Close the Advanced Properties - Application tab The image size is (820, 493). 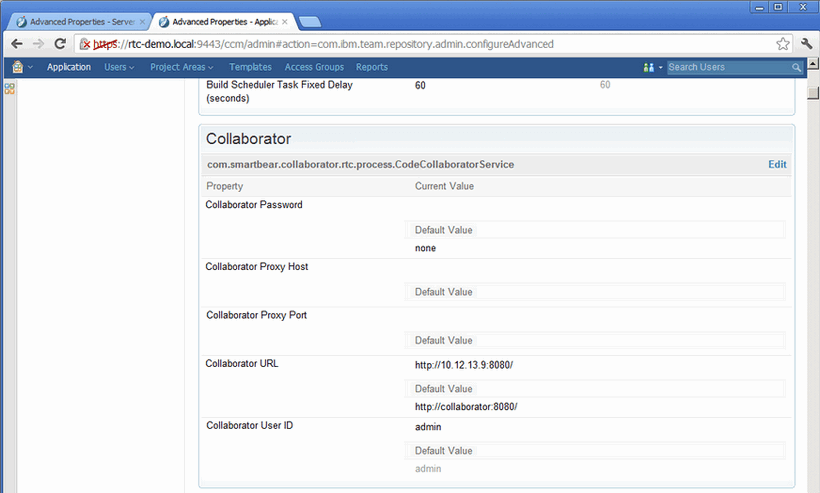(x=284, y=22)
